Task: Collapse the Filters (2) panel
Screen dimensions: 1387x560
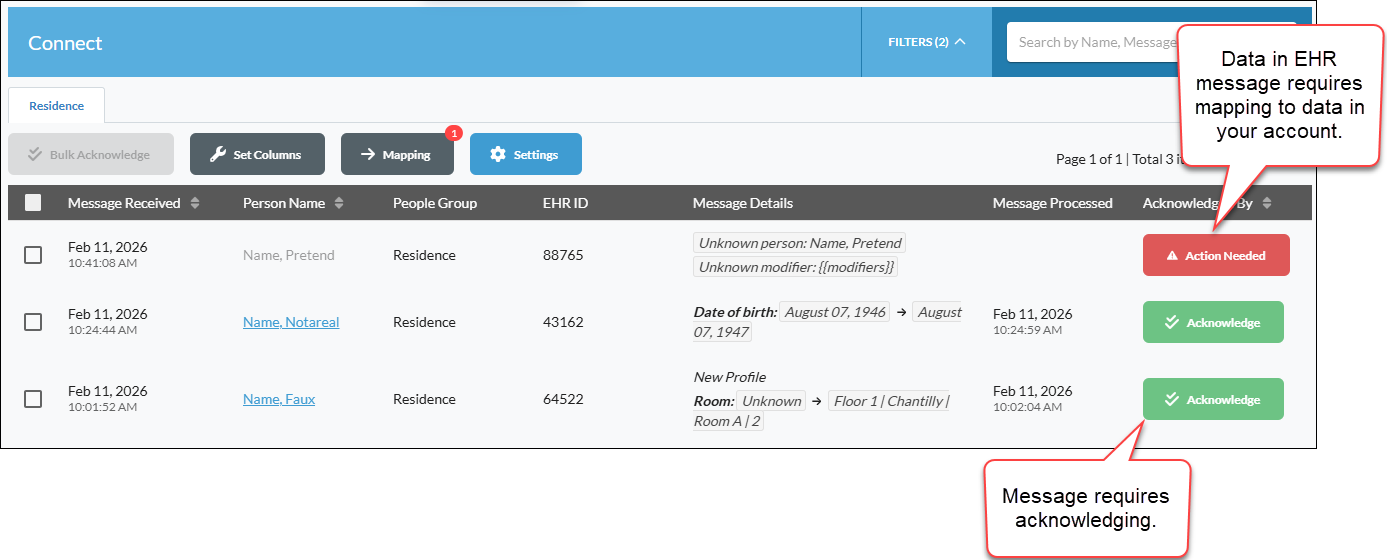Action: (927, 42)
